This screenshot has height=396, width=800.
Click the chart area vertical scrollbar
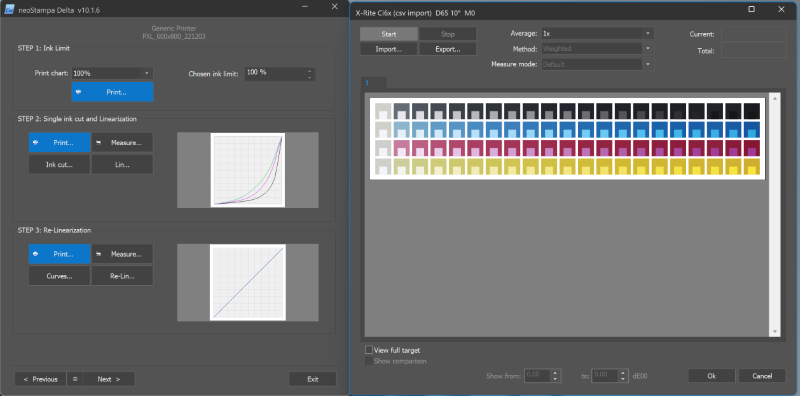click(x=774, y=215)
